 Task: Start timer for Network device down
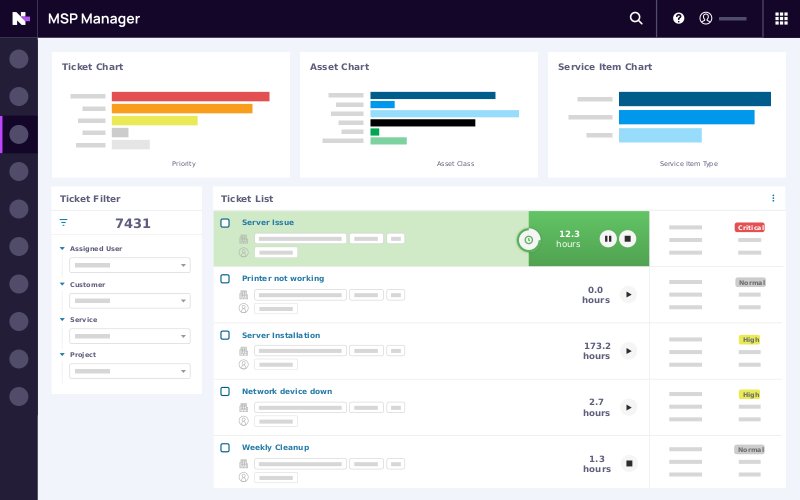pos(629,407)
